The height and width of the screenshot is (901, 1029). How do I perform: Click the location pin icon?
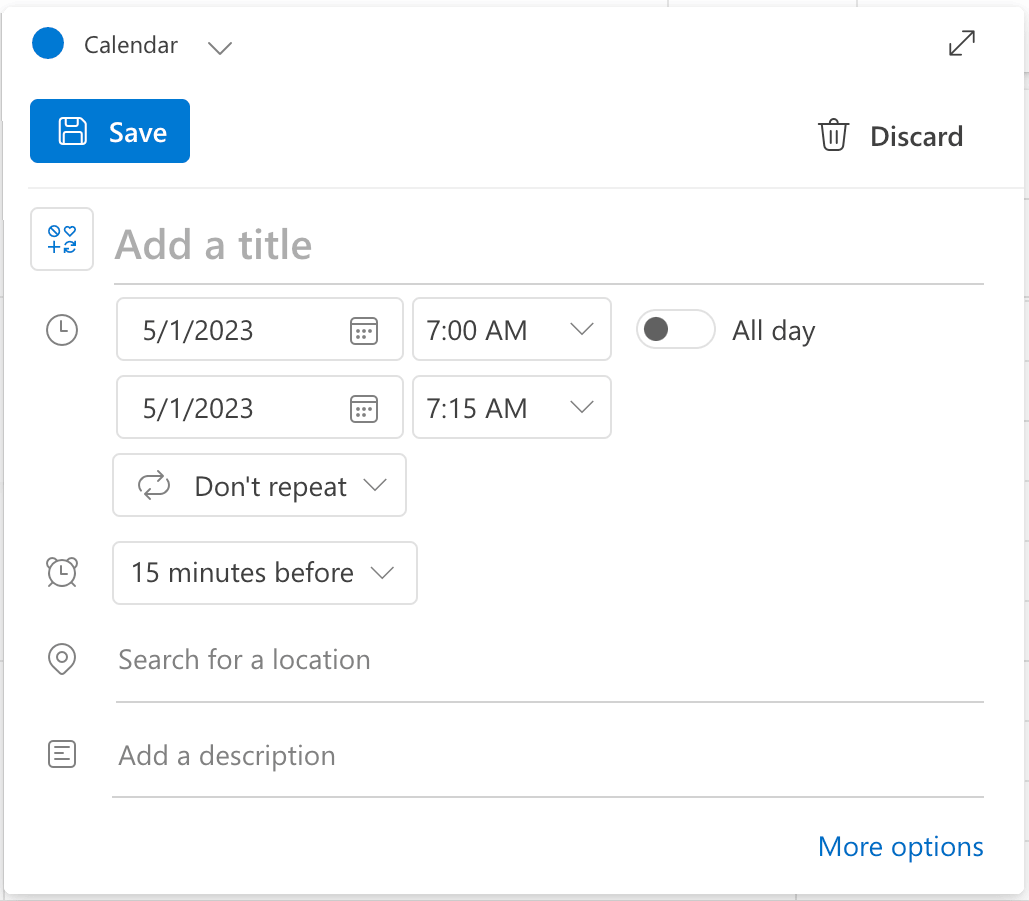pyautogui.click(x=61, y=659)
